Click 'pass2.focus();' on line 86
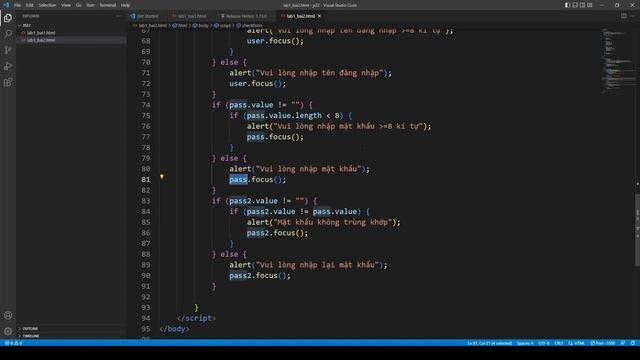Viewport: 640px width, 360px height. [x=277, y=233]
